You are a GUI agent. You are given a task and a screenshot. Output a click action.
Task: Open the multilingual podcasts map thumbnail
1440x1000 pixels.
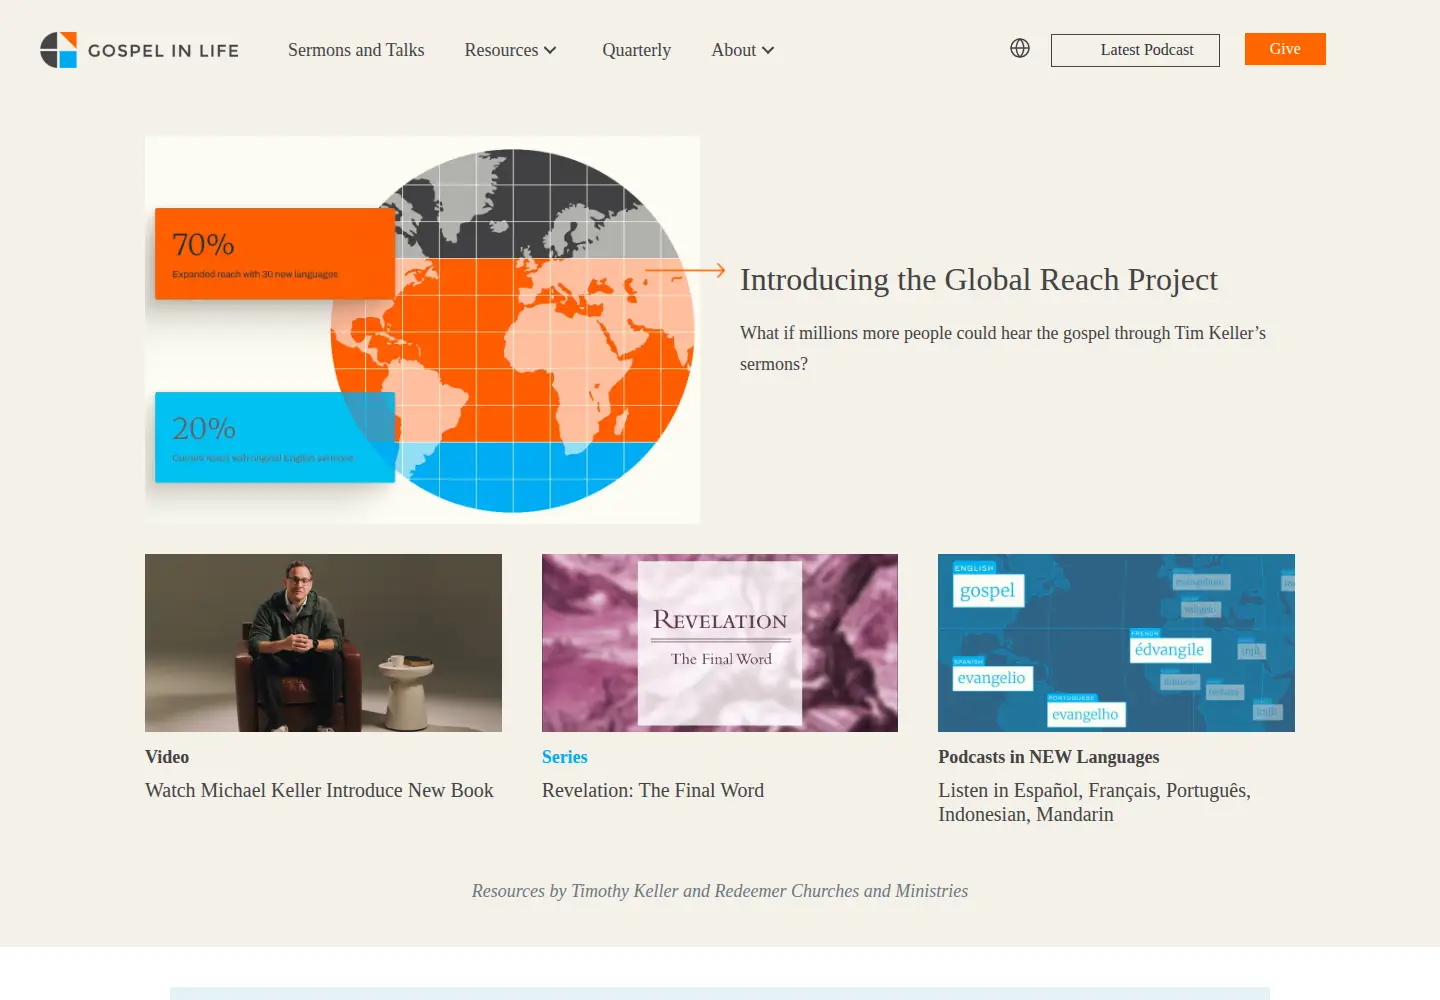click(1116, 643)
